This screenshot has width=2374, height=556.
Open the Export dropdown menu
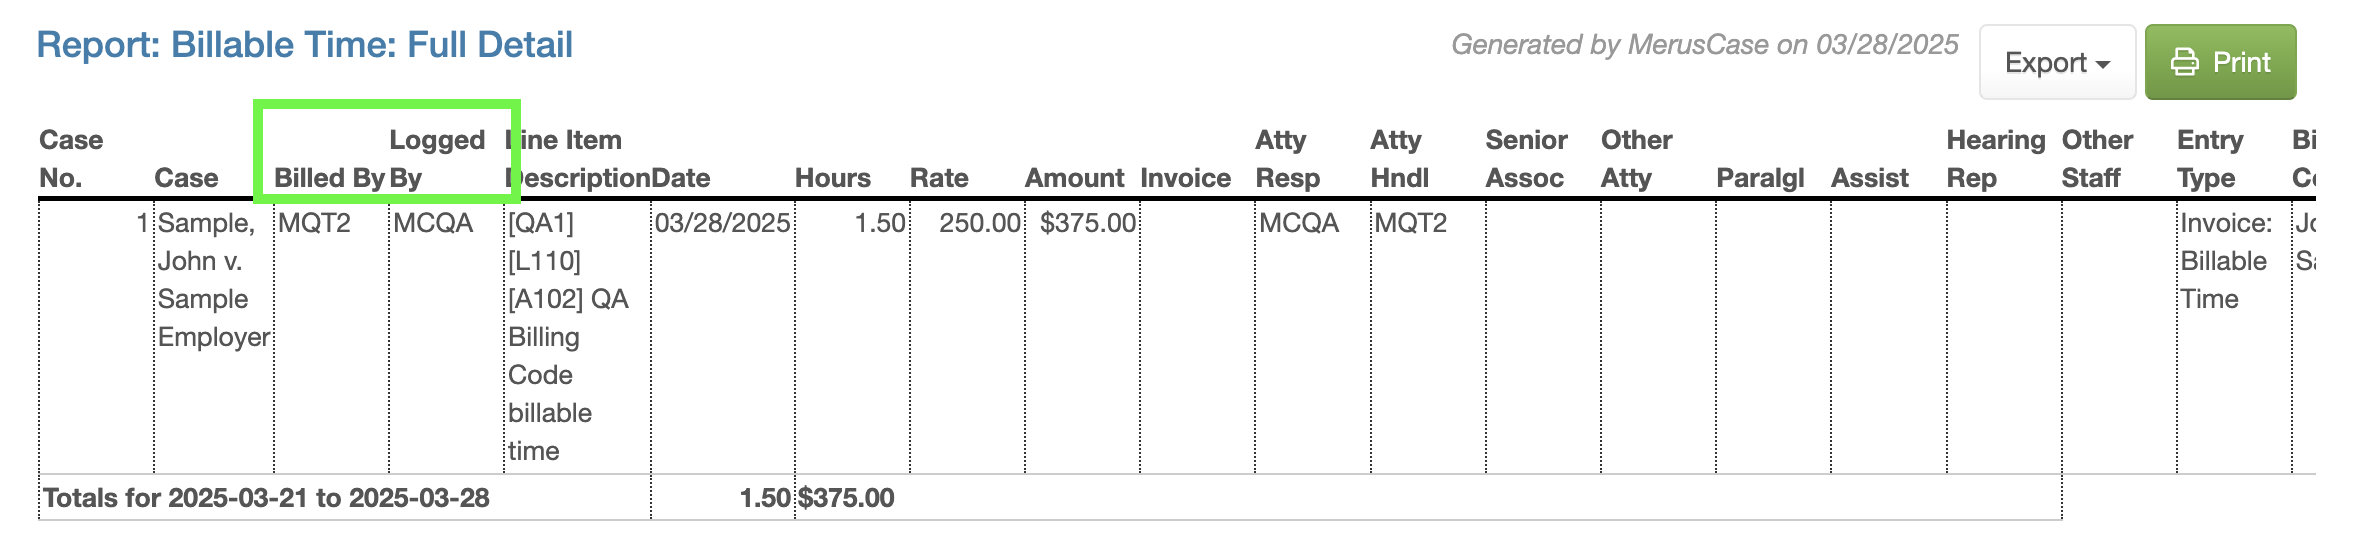[2057, 62]
